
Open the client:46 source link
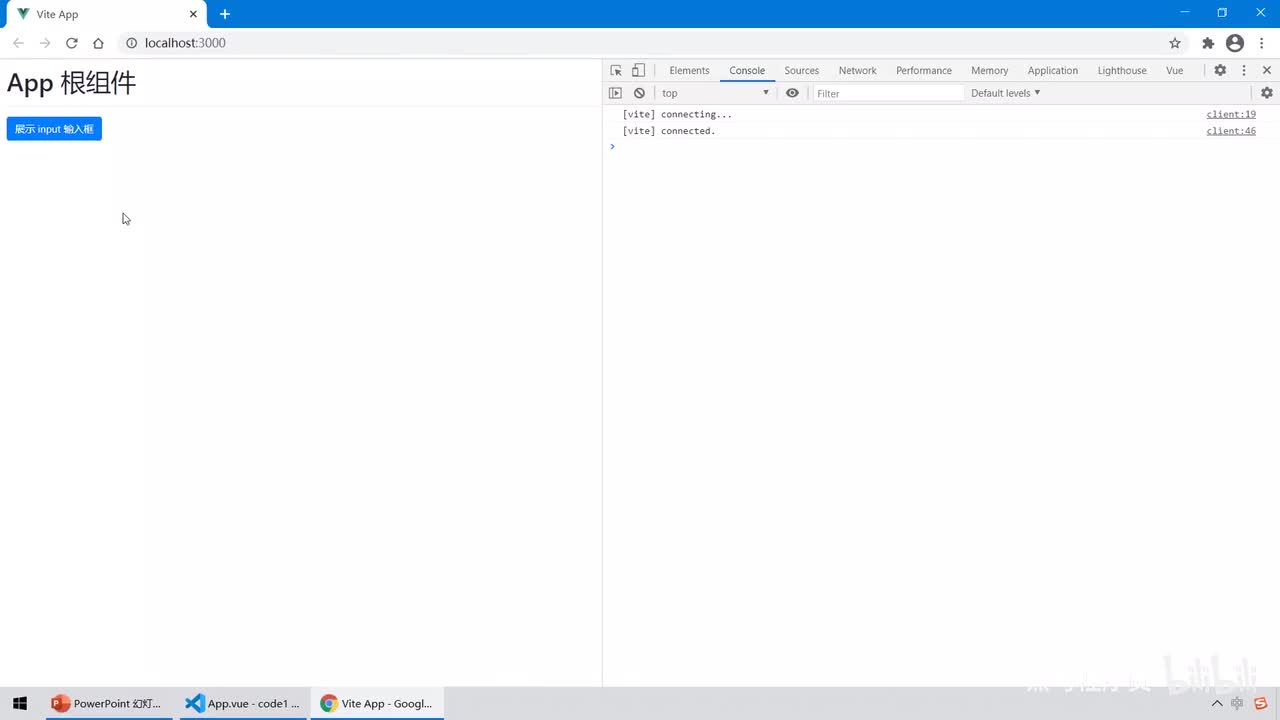pyautogui.click(x=1231, y=131)
